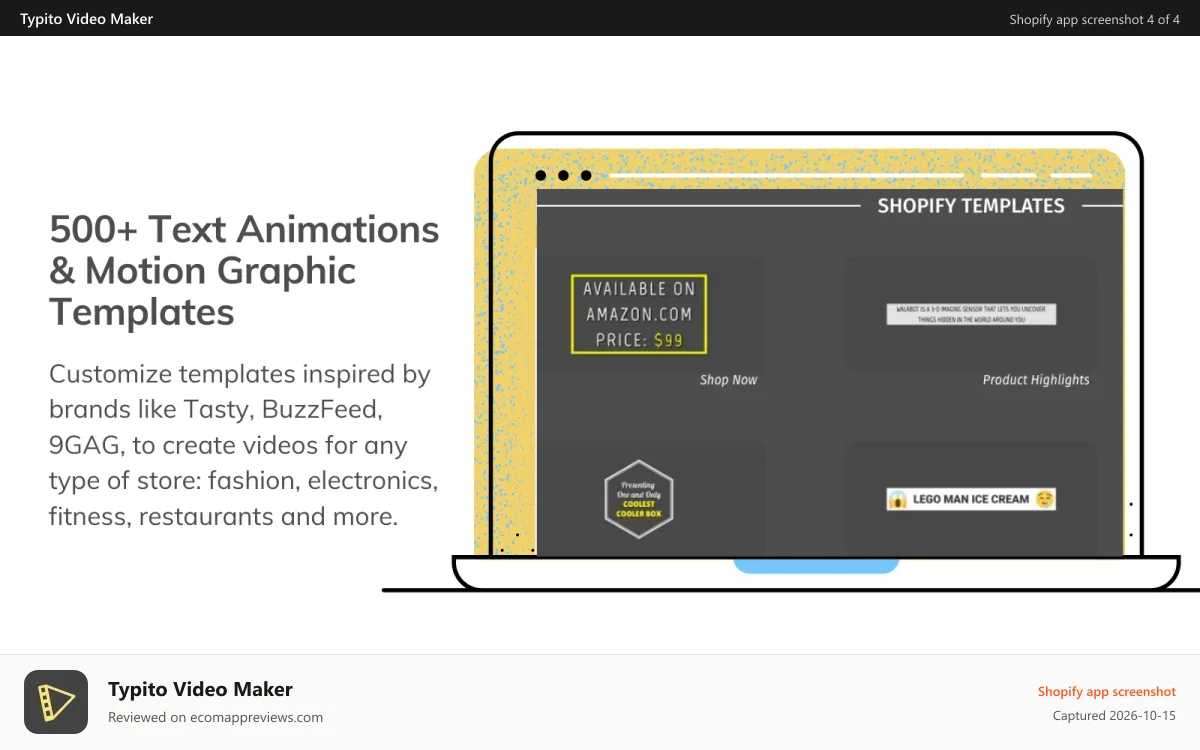
Task: Click the blue button below the laptop screen
Action: click(x=816, y=565)
